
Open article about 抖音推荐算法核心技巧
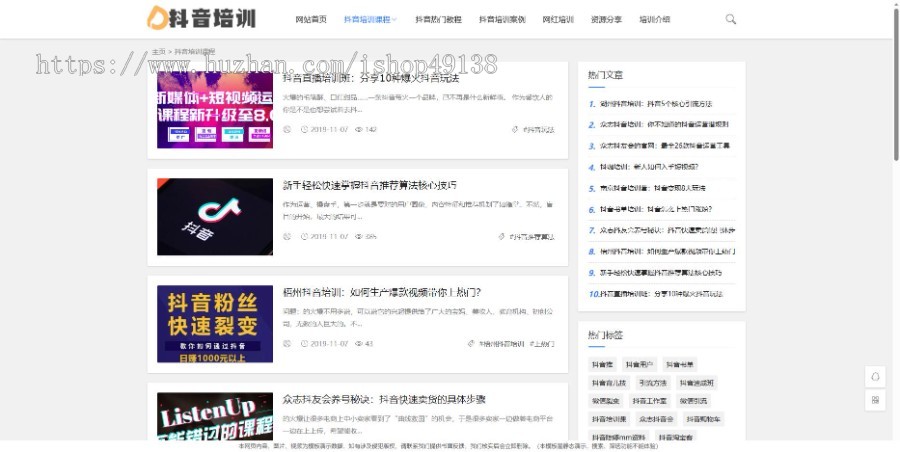click(x=370, y=185)
